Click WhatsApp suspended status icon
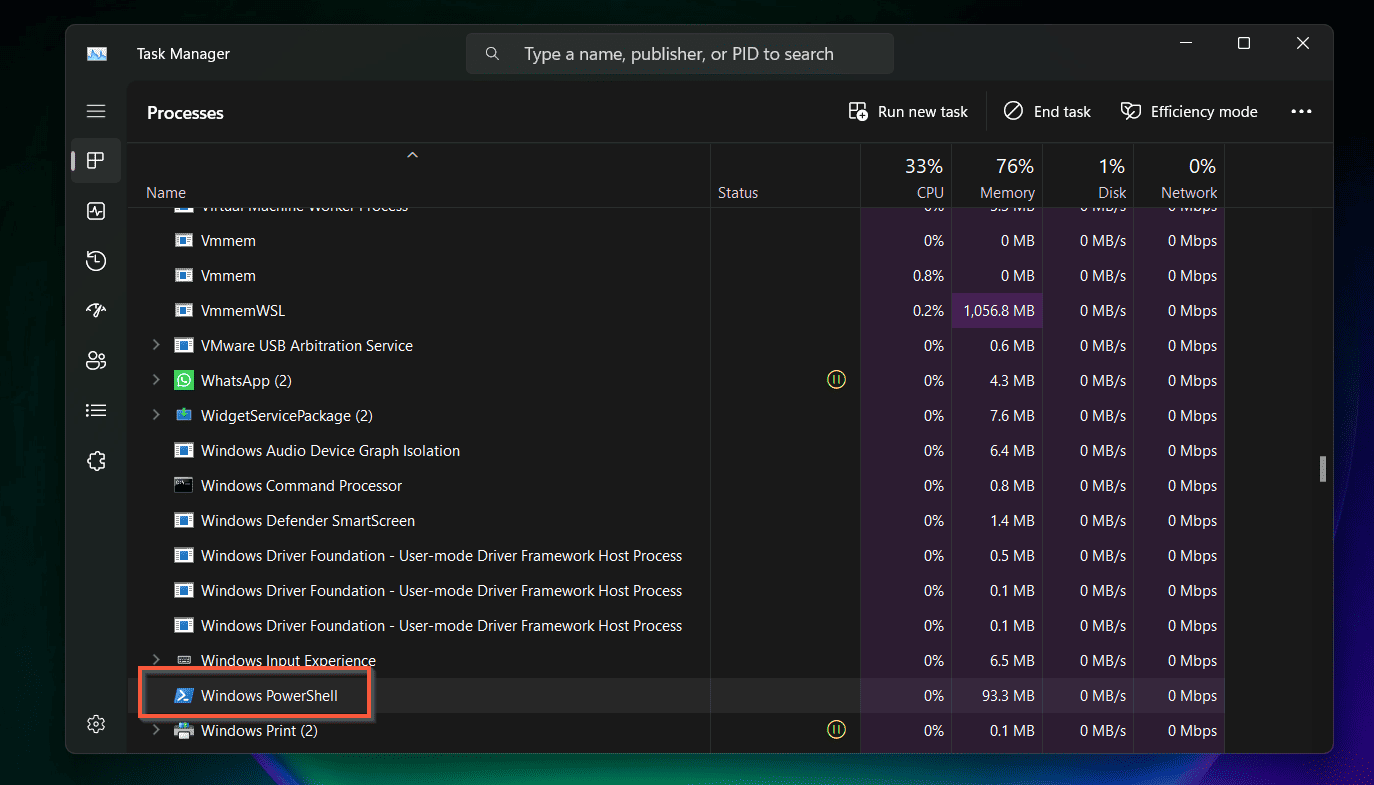1374x785 pixels. (x=836, y=380)
